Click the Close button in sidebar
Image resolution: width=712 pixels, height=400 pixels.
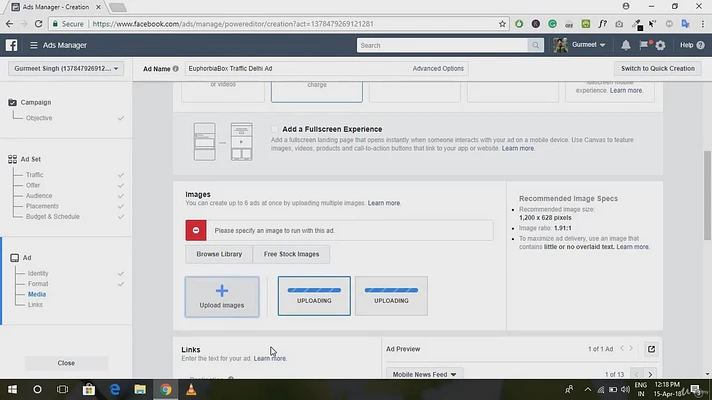(x=66, y=363)
